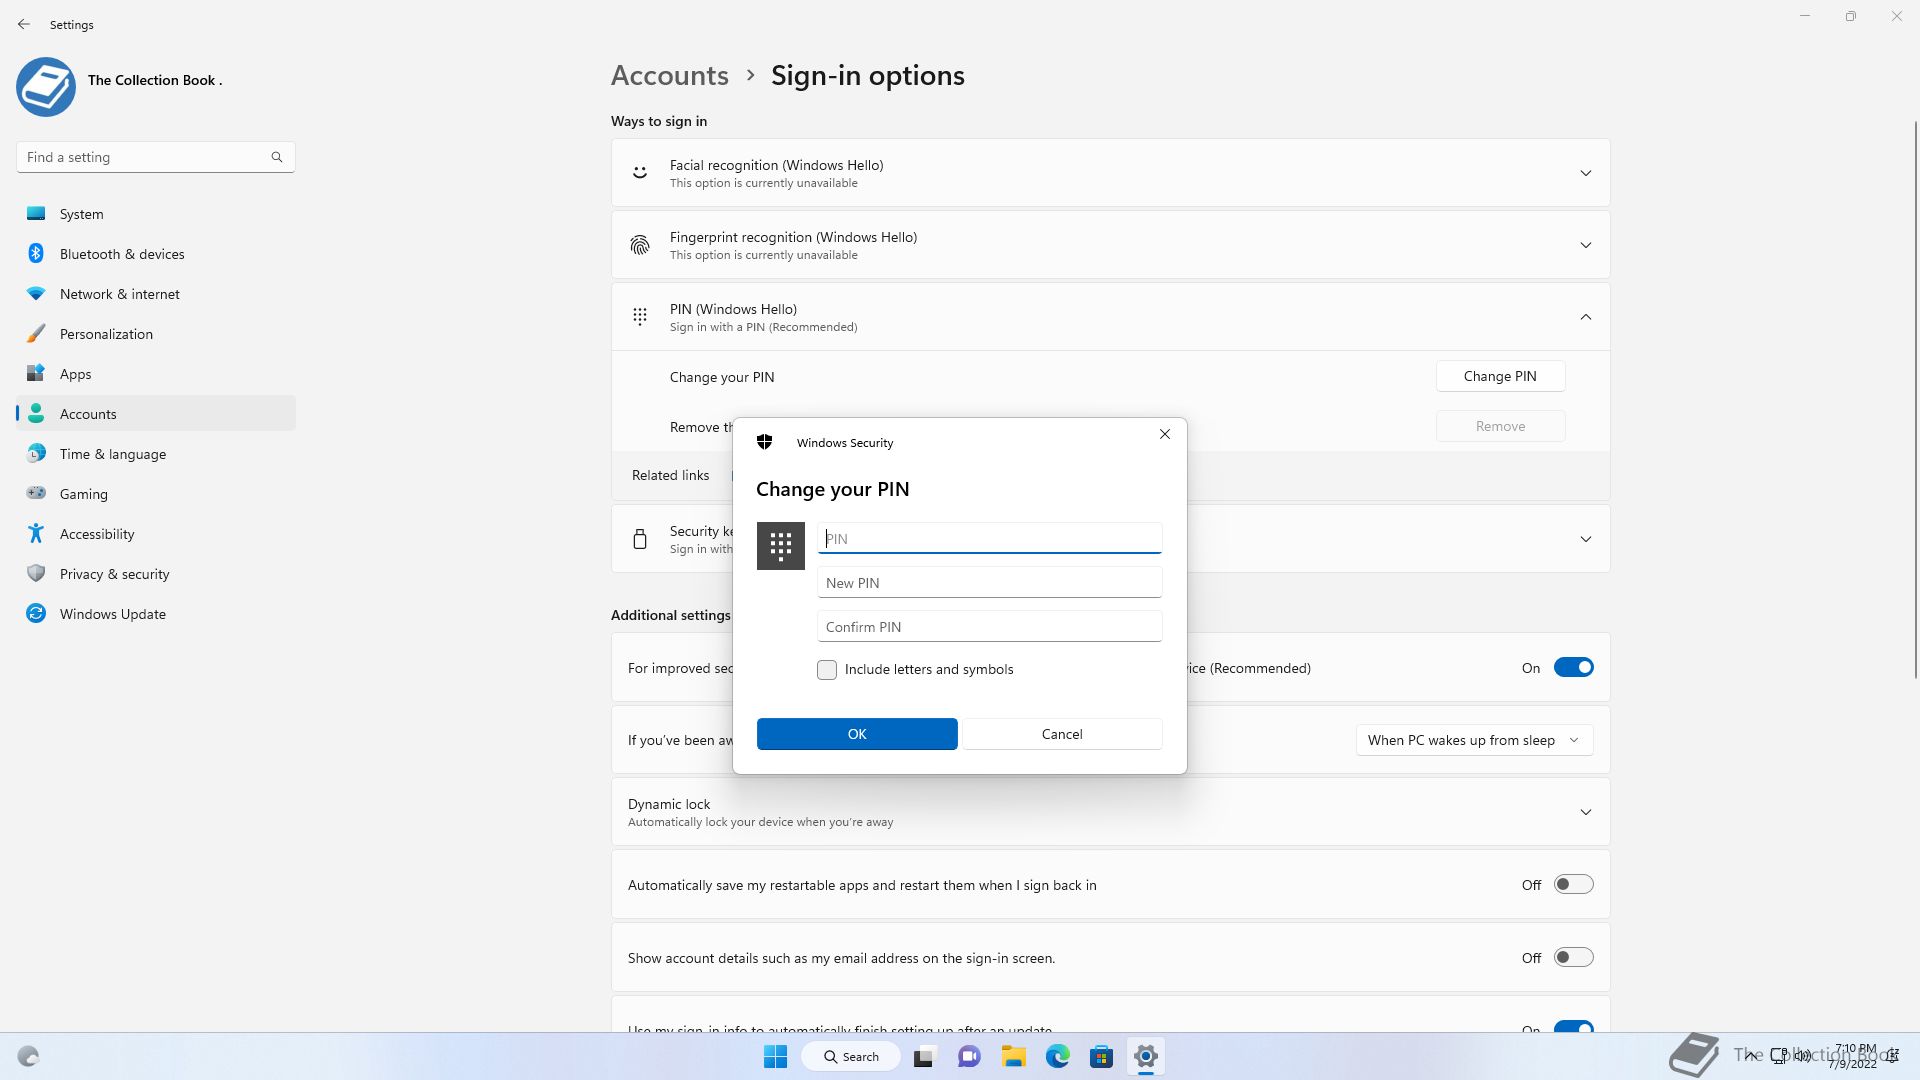
Task: Click the taskbar Search button
Action: click(x=851, y=1056)
